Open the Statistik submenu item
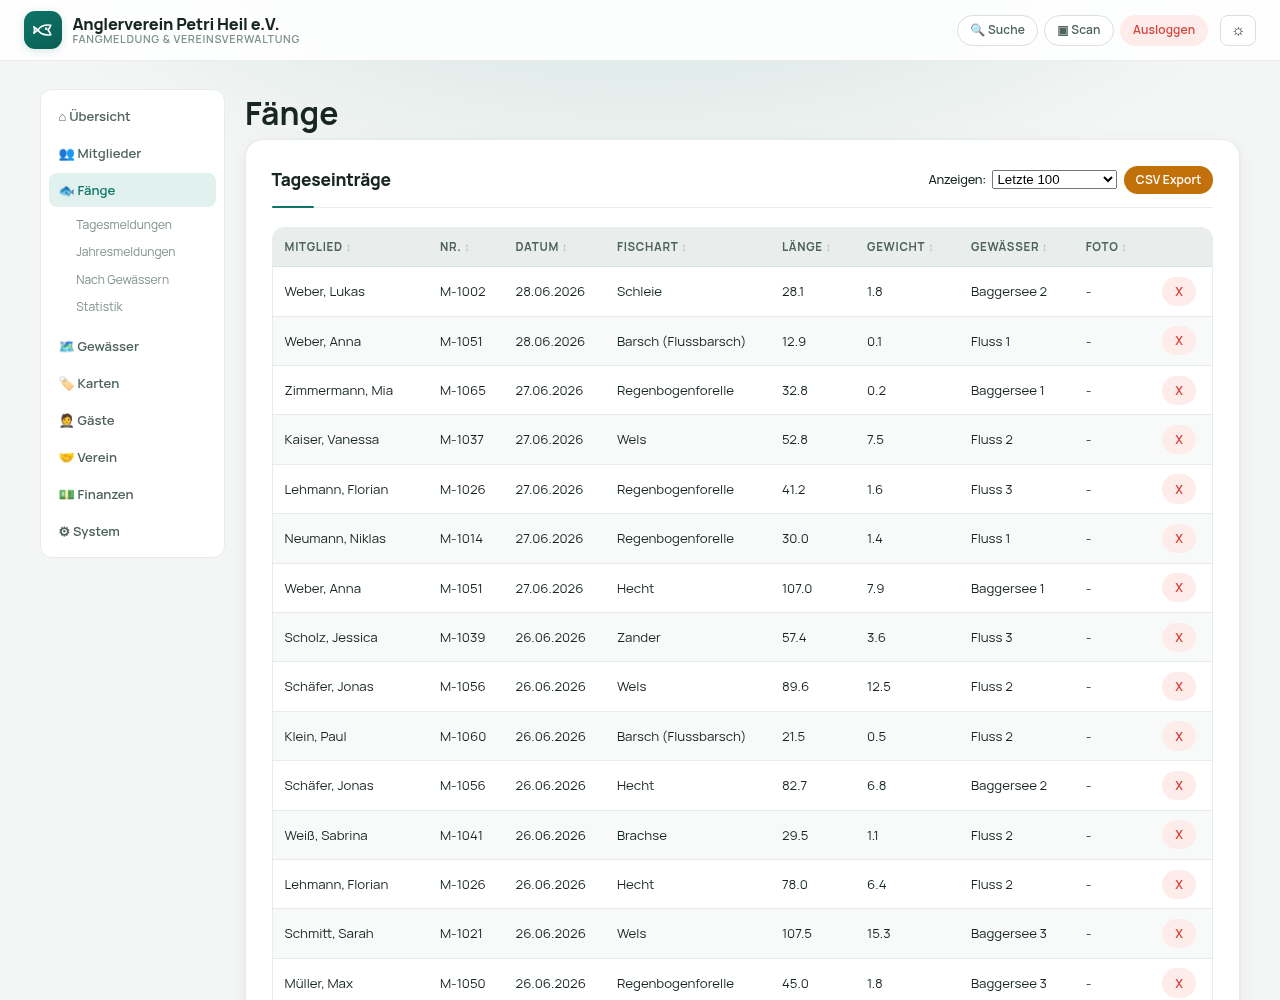This screenshot has height=1000, width=1280. [99, 307]
